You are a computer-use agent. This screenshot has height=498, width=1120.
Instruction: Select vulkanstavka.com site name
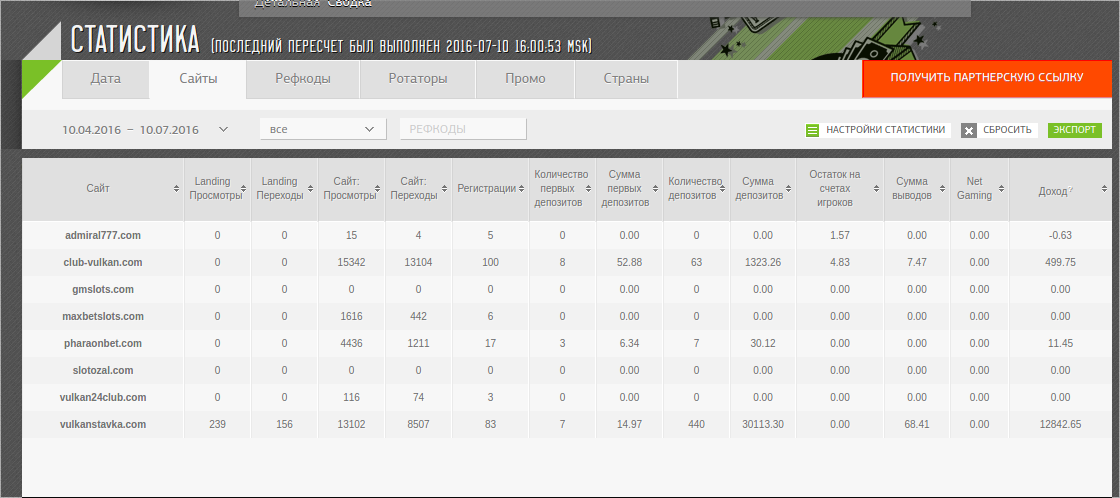coord(103,424)
